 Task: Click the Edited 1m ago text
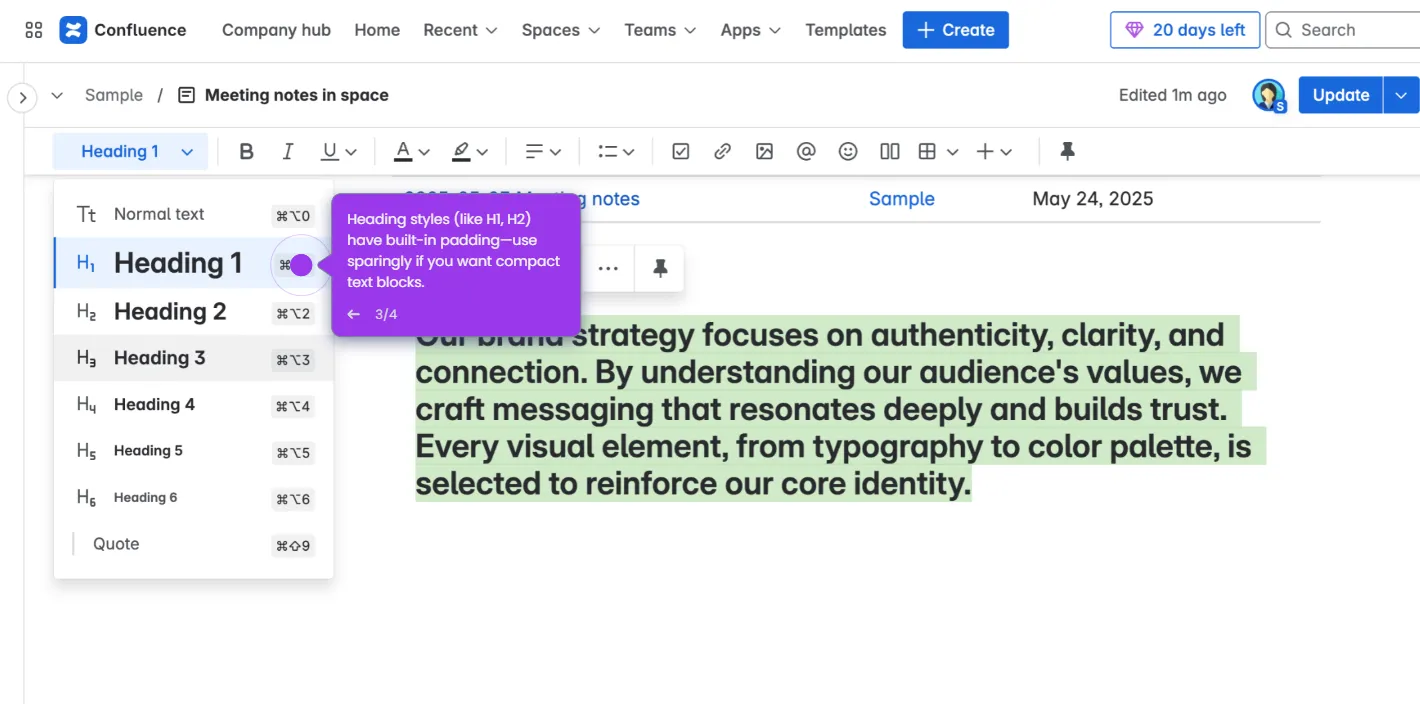(x=1173, y=95)
